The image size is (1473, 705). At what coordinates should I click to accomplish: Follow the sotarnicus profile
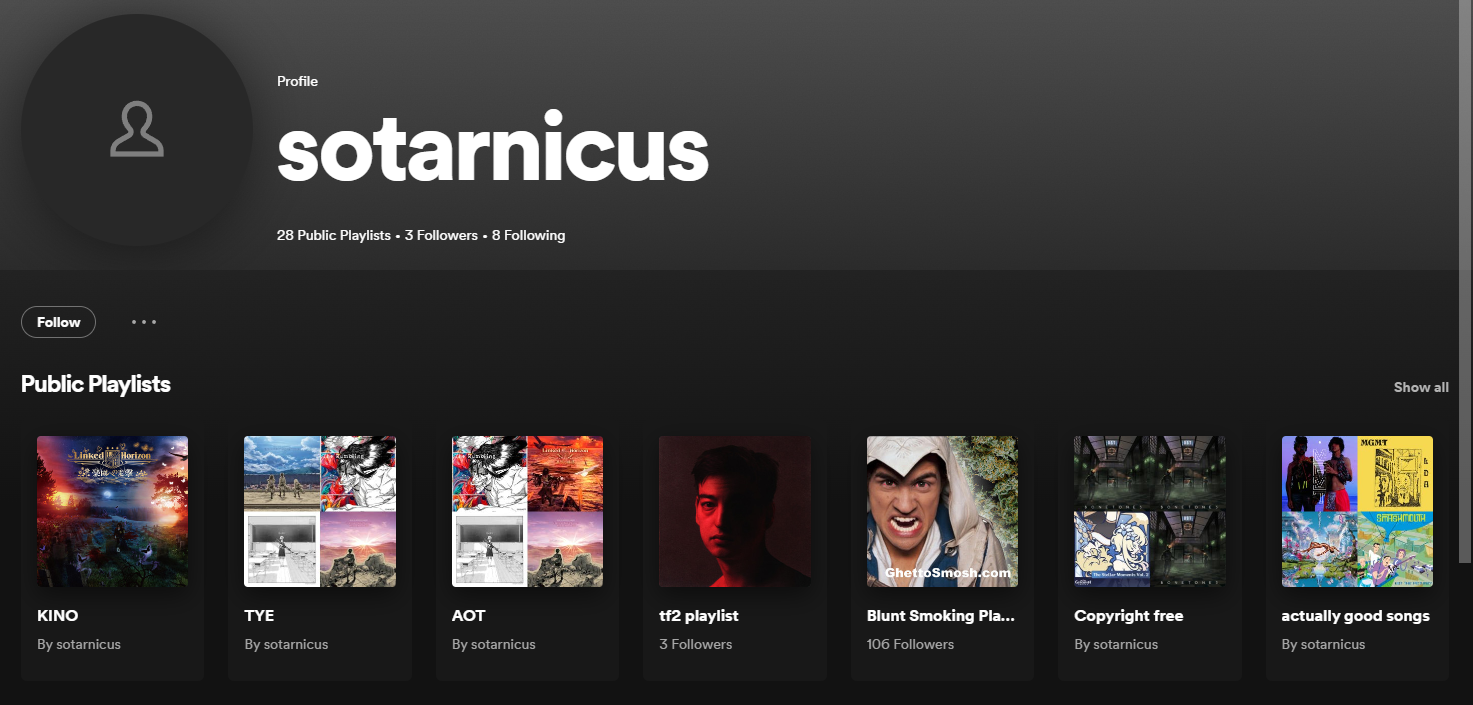coord(58,322)
